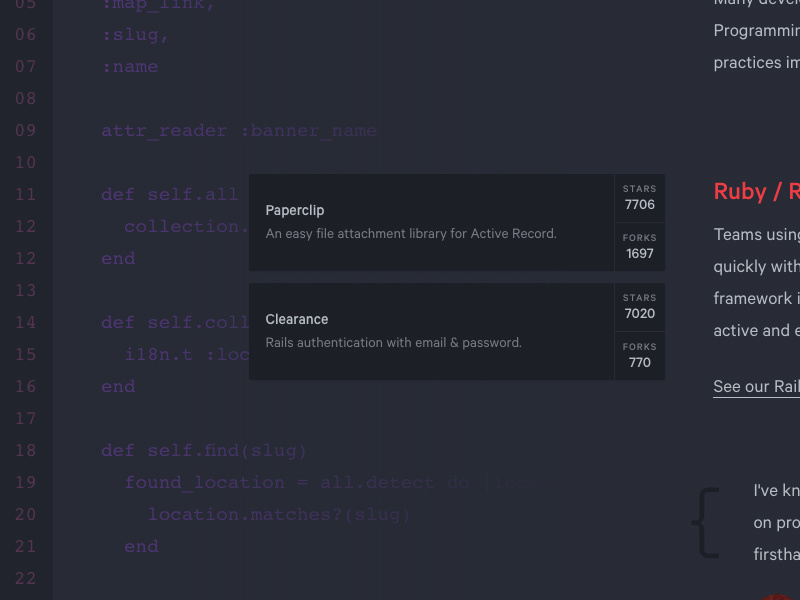
Task: Click the Paperclip description about Active Record
Action: 411,233
